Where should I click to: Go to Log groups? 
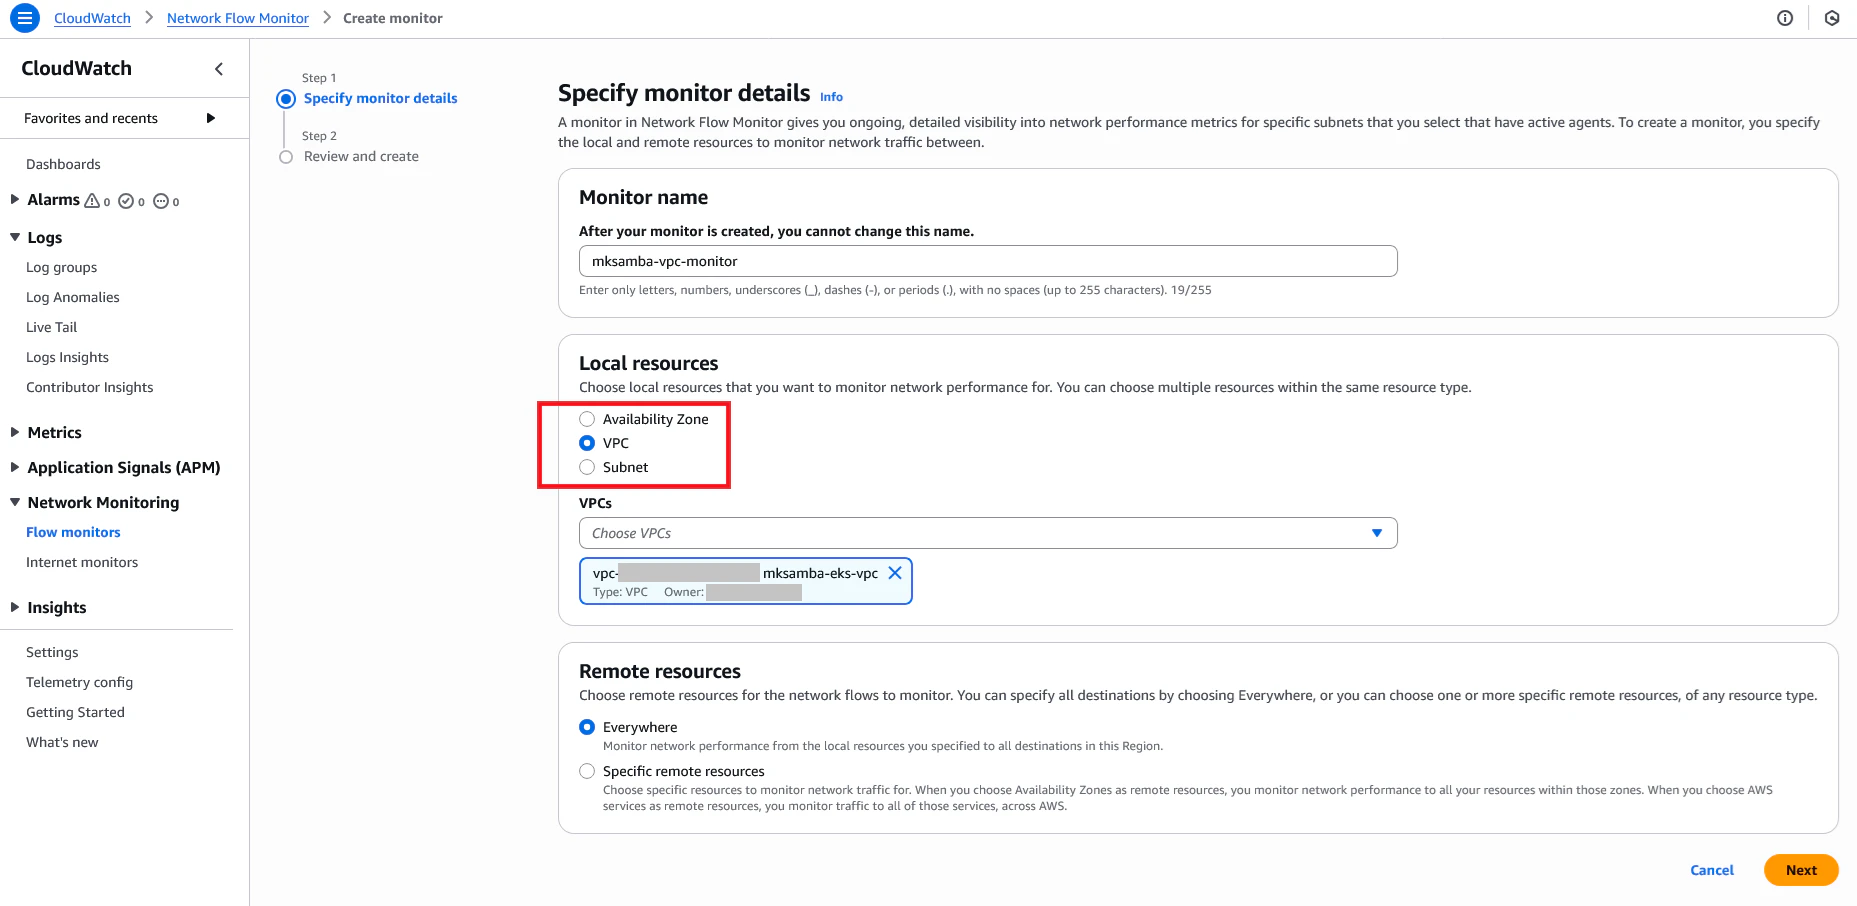[62, 267]
